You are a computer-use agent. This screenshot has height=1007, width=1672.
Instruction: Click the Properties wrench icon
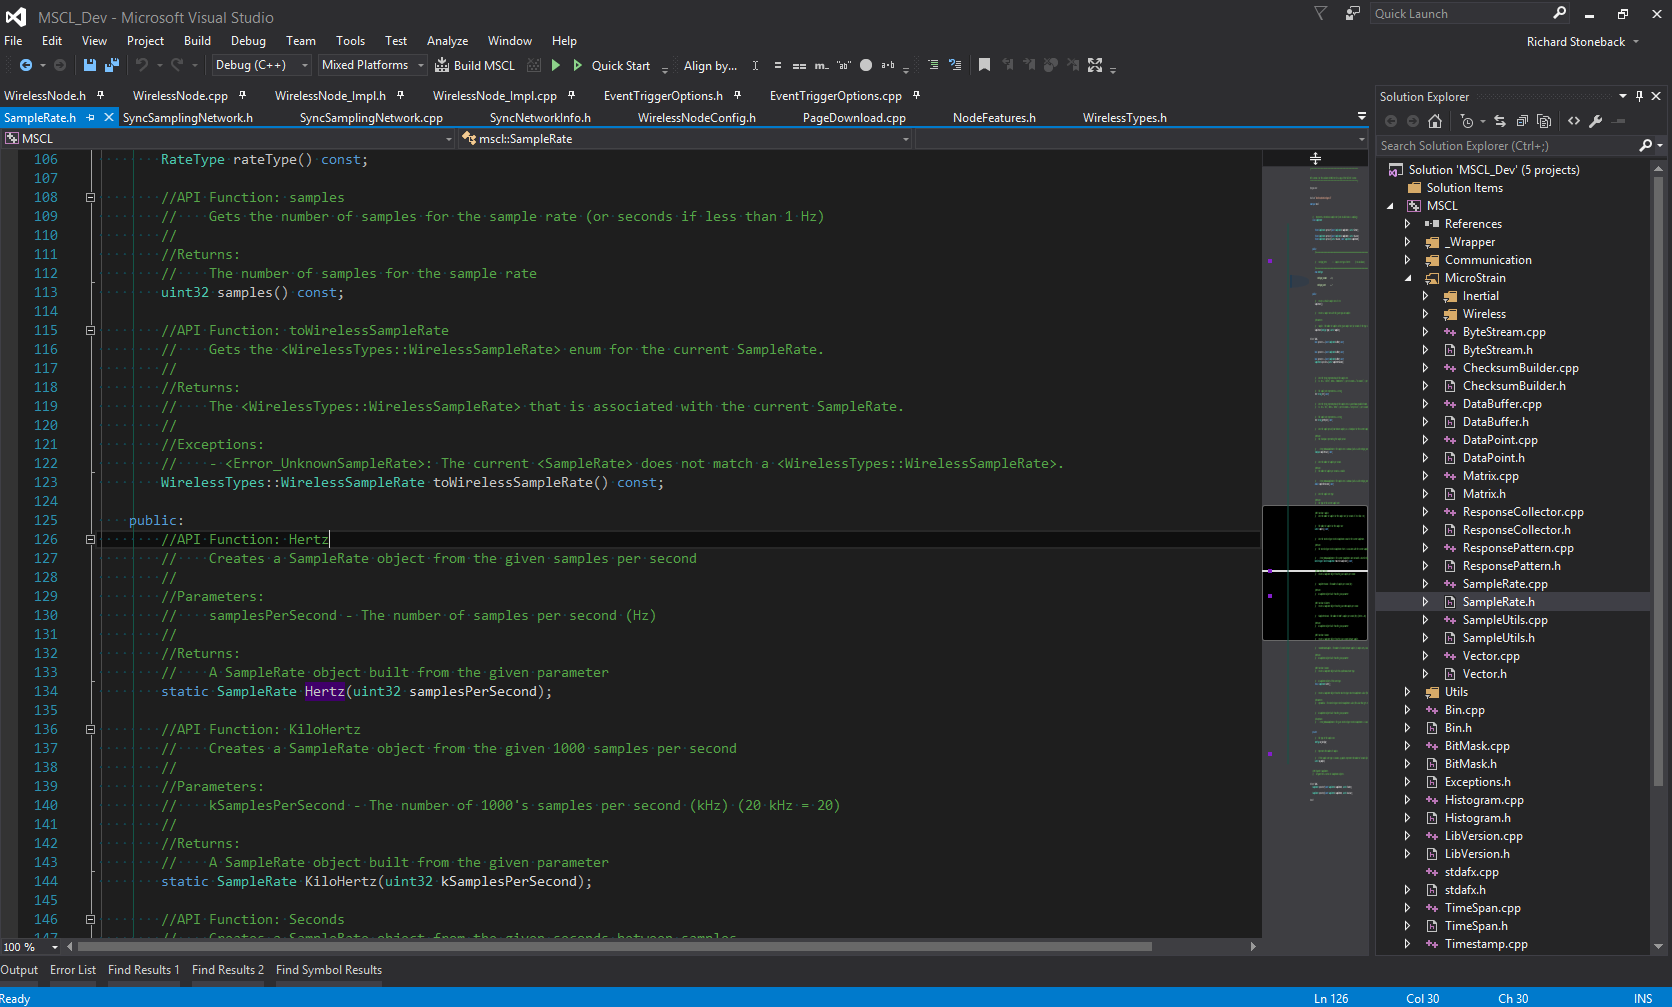(1596, 121)
